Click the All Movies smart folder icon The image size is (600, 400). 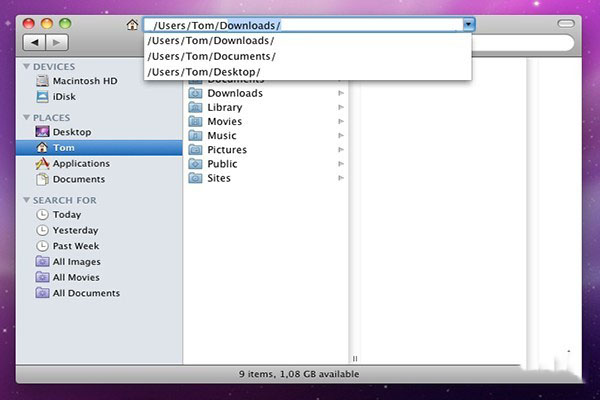[42, 277]
